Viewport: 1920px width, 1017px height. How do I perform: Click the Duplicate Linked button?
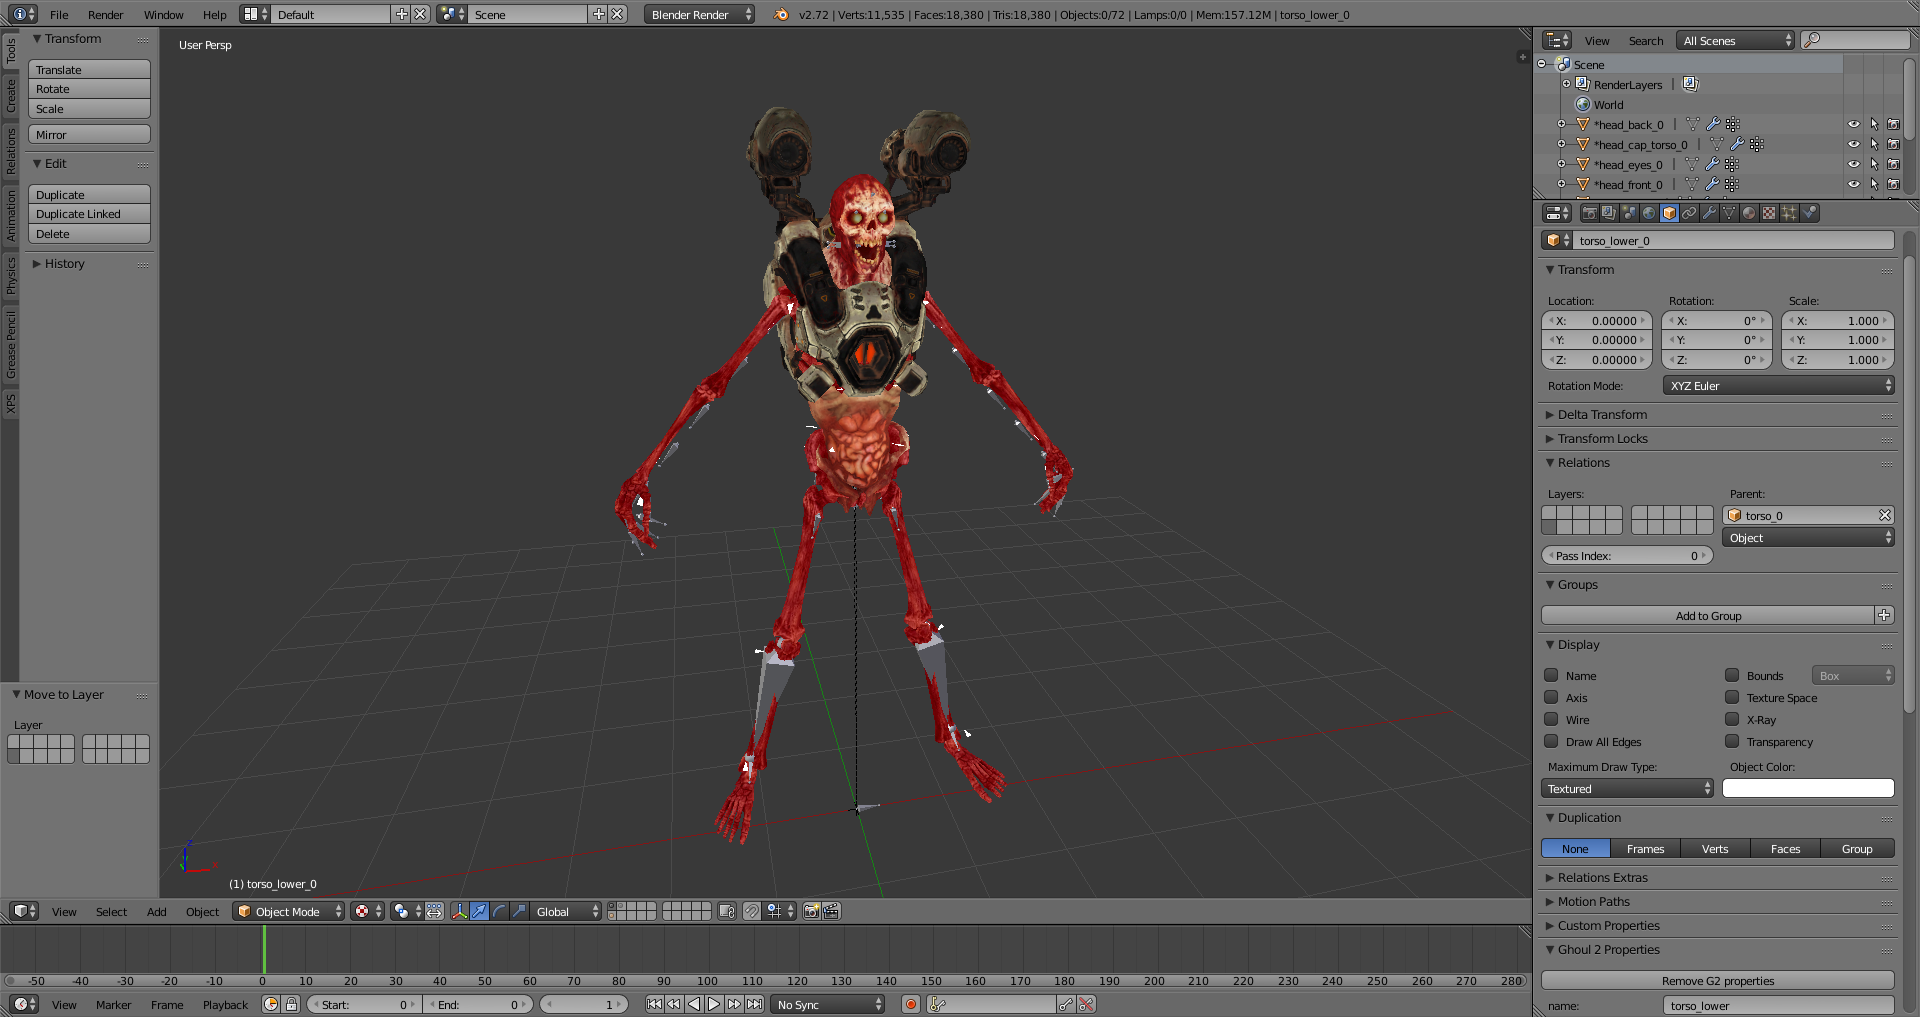click(x=89, y=214)
